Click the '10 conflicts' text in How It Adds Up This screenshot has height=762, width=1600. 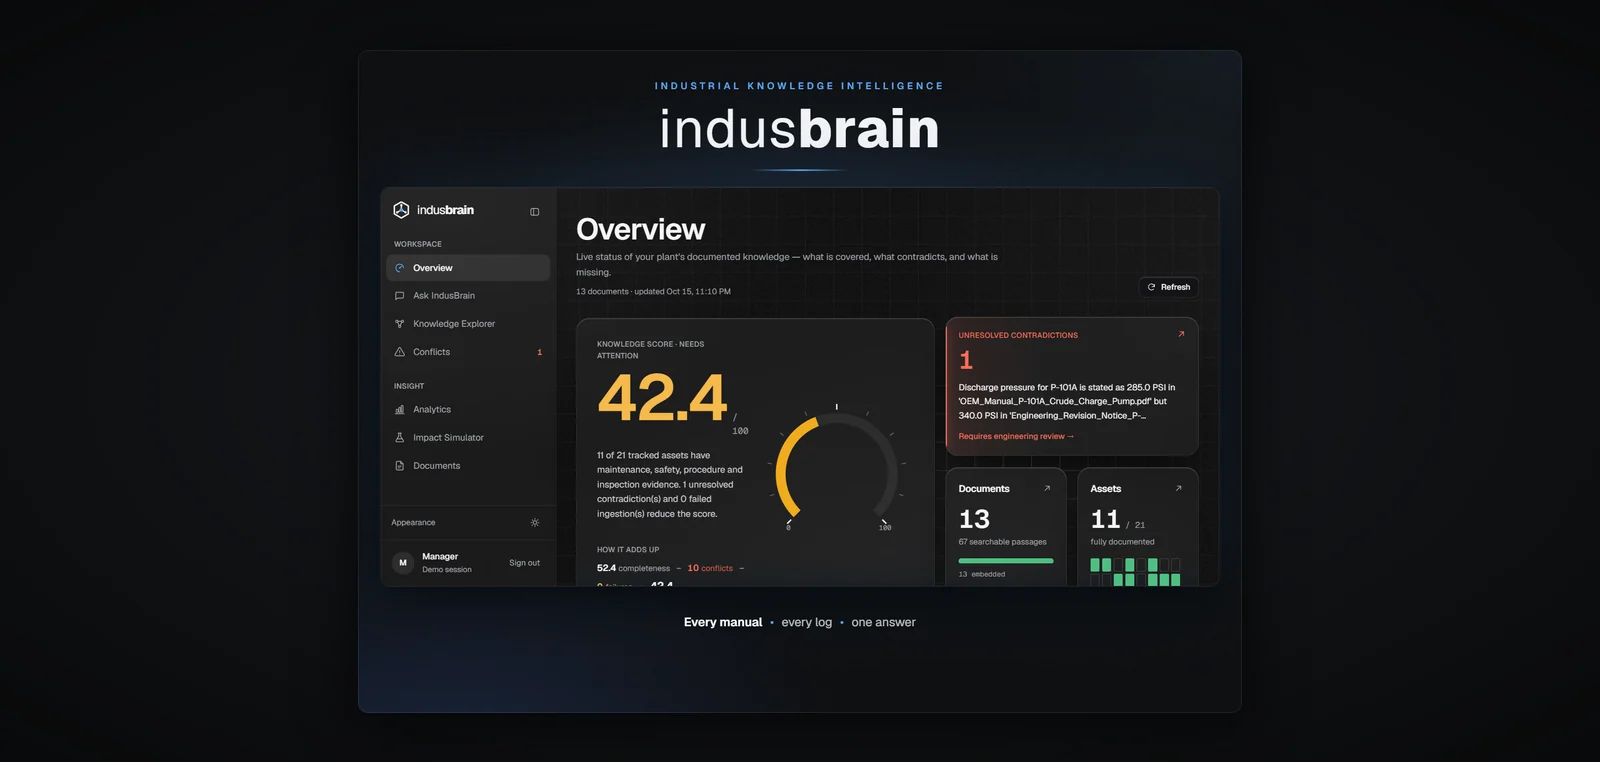[x=710, y=568]
